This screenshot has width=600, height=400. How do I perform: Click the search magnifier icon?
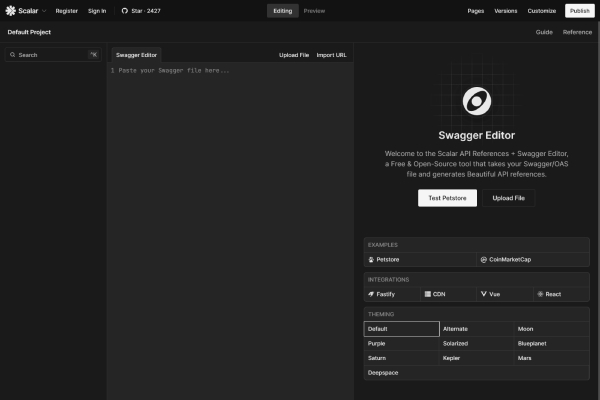coord(13,55)
